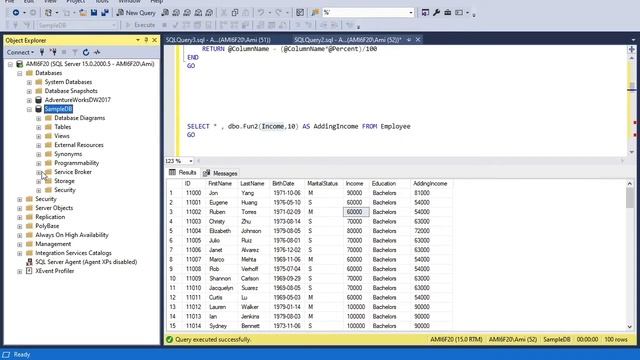
Task: Select the Views folder in tree
Action: (x=62, y=136)
